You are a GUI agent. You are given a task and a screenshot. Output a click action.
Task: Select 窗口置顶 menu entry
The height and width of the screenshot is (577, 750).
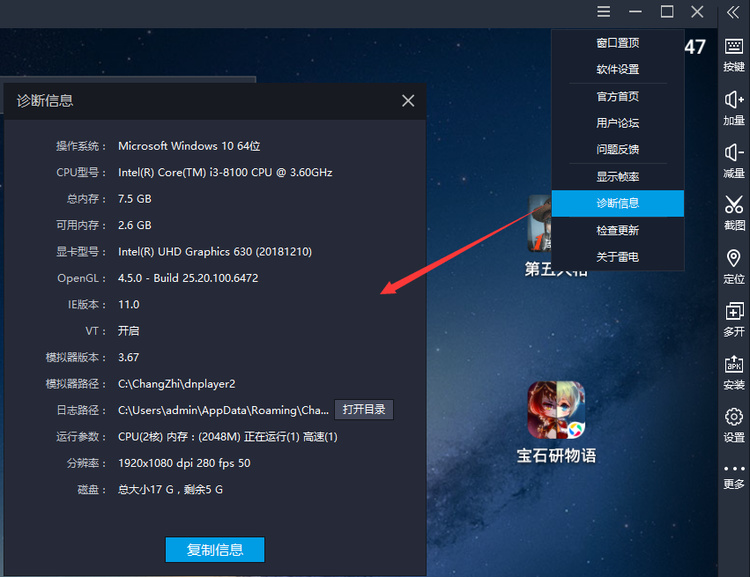click(617, 43)
